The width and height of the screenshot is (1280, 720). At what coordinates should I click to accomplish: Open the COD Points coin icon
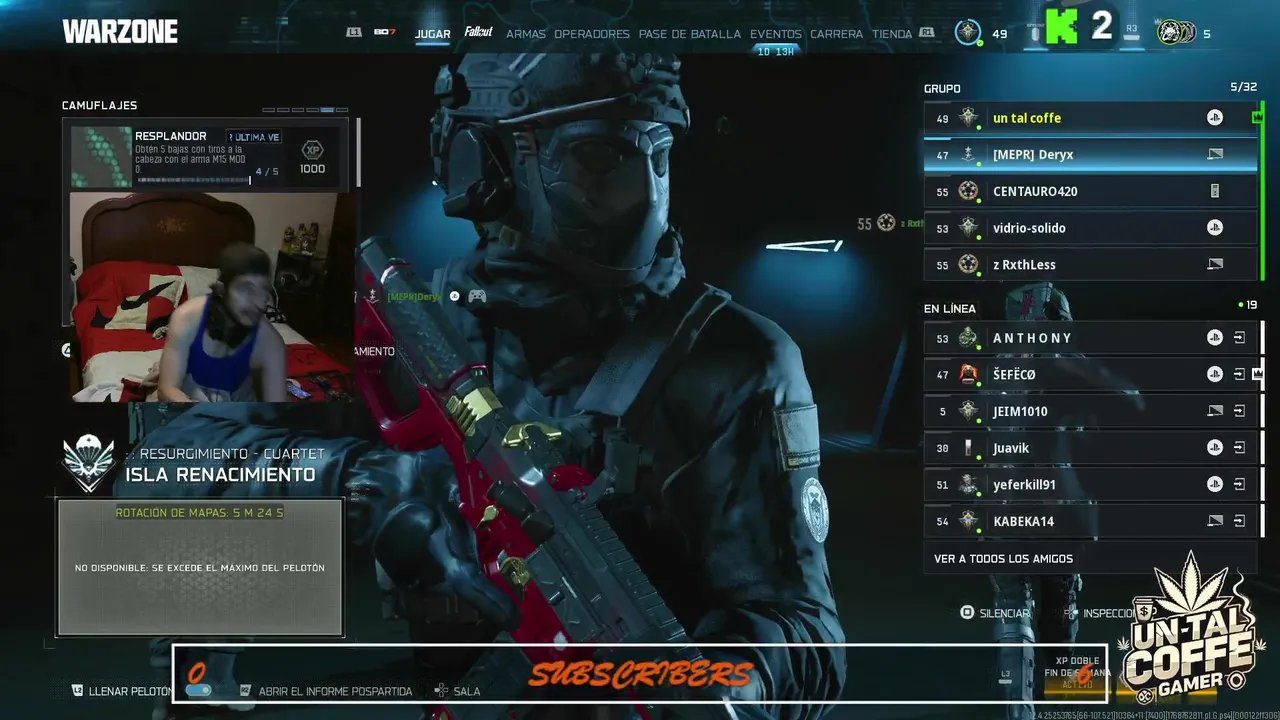[1175, 33]
